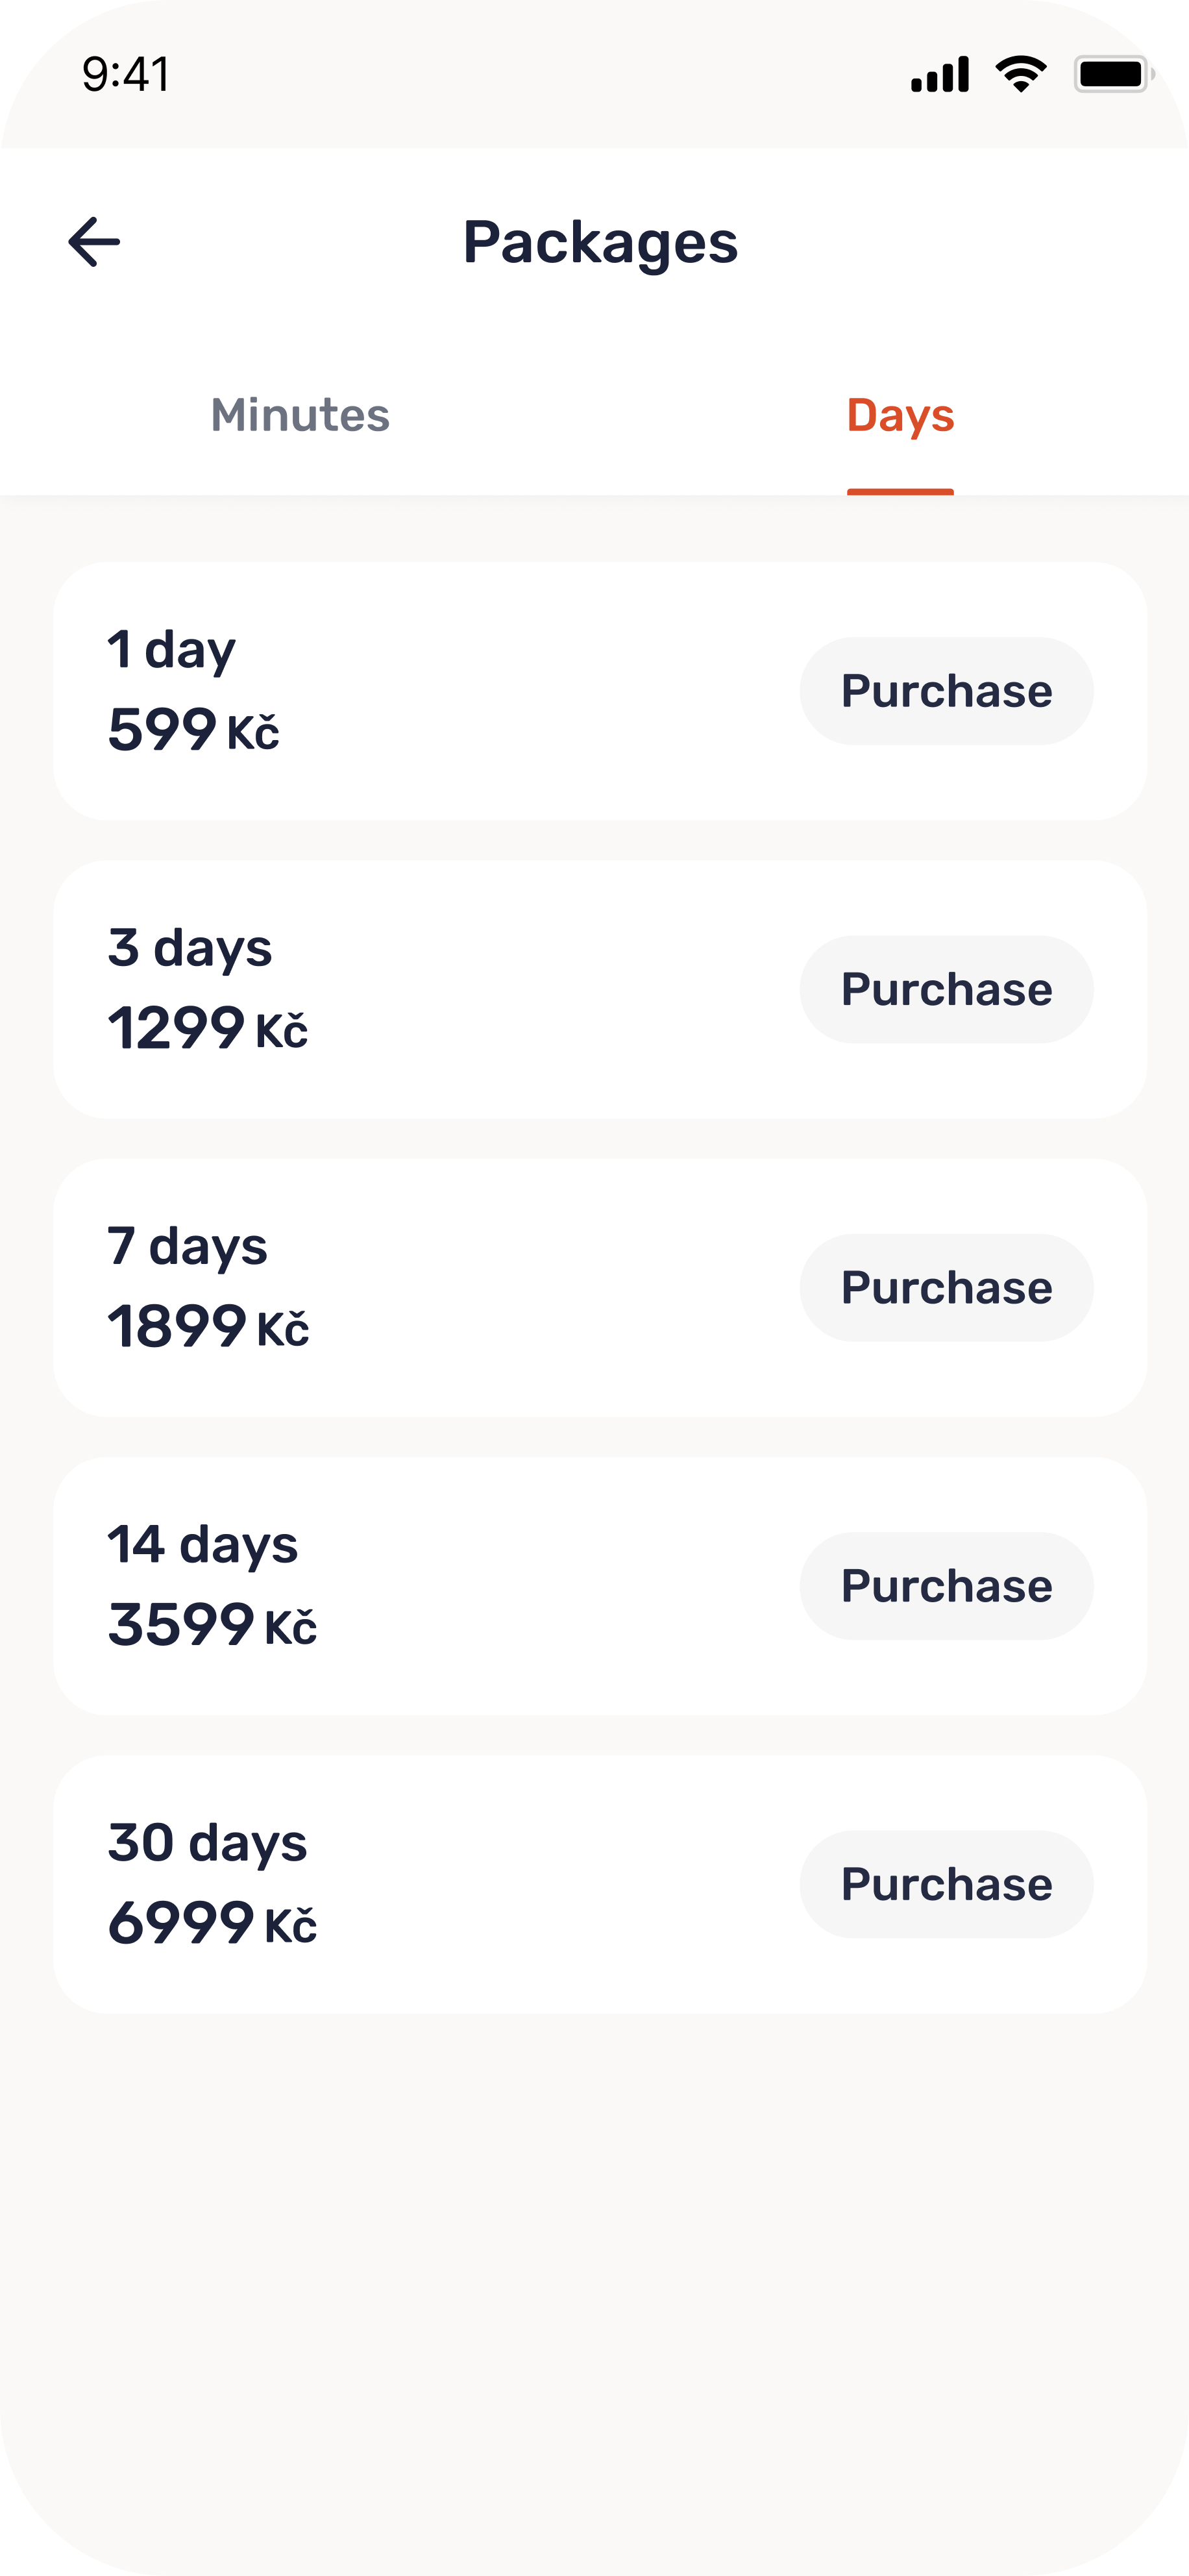Purchase the 3 days package
Viewport: 1189px width, 2576px height.
coord(946,989)
